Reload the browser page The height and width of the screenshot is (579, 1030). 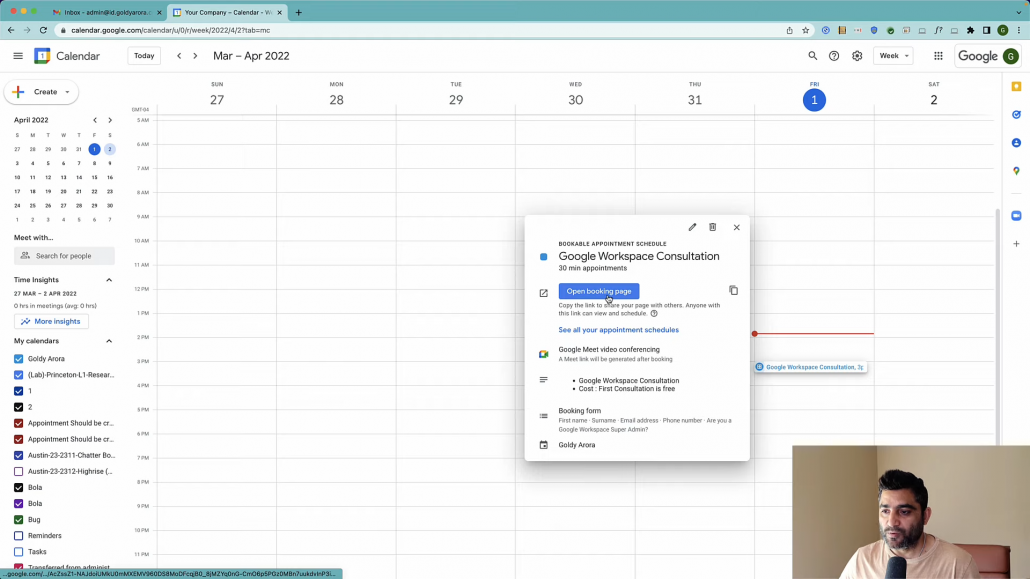tap(43, 30)
